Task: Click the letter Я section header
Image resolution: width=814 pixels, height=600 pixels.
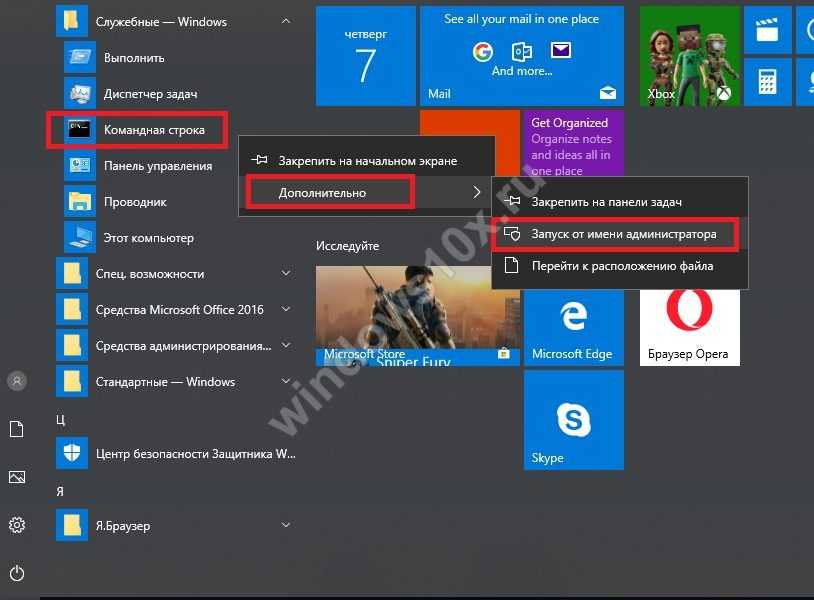Action: click(60, 491)
